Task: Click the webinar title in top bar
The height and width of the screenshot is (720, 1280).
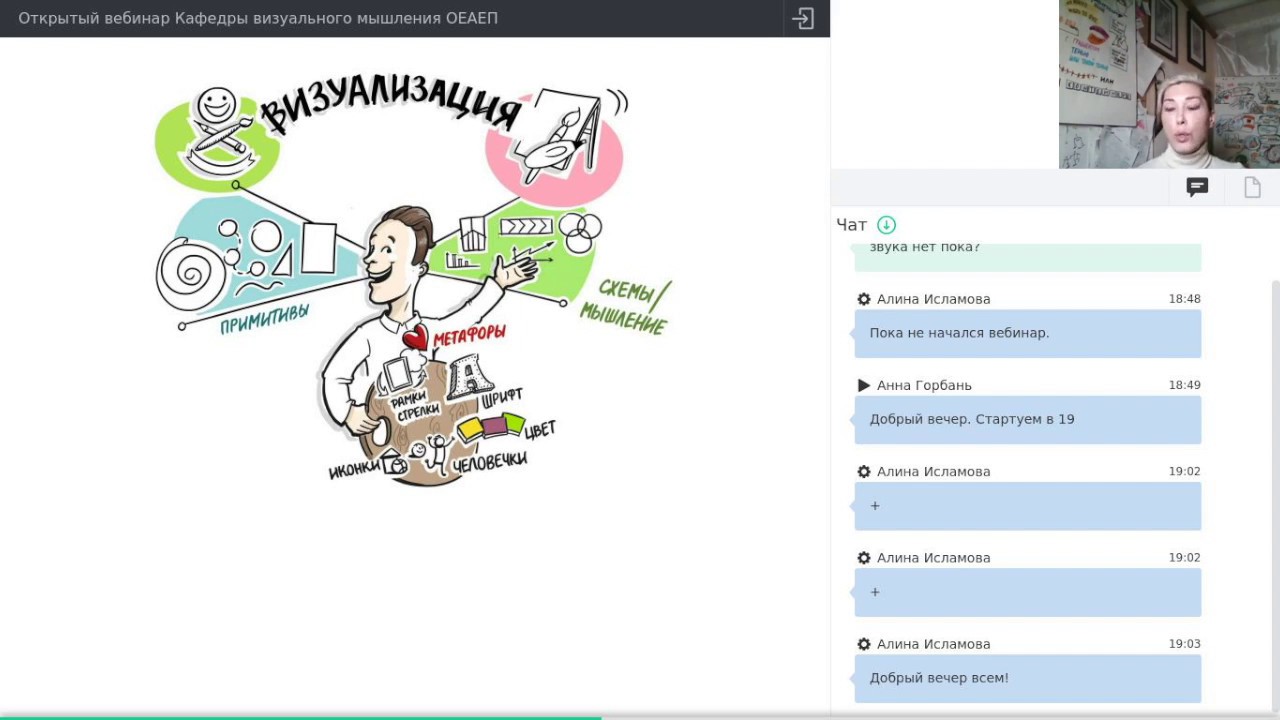Action: [258, 18]
